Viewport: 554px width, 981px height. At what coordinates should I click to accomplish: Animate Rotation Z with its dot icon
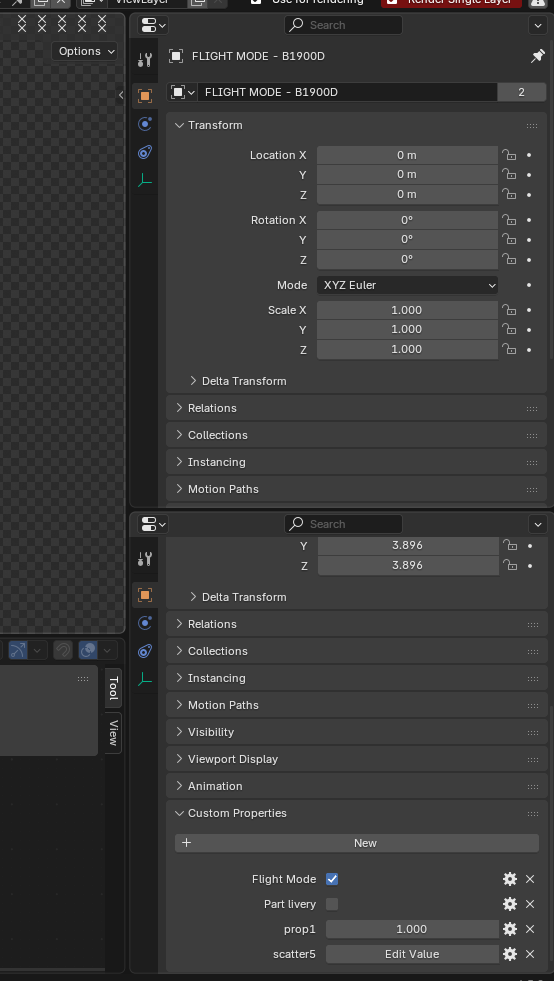tap(529, 260)
